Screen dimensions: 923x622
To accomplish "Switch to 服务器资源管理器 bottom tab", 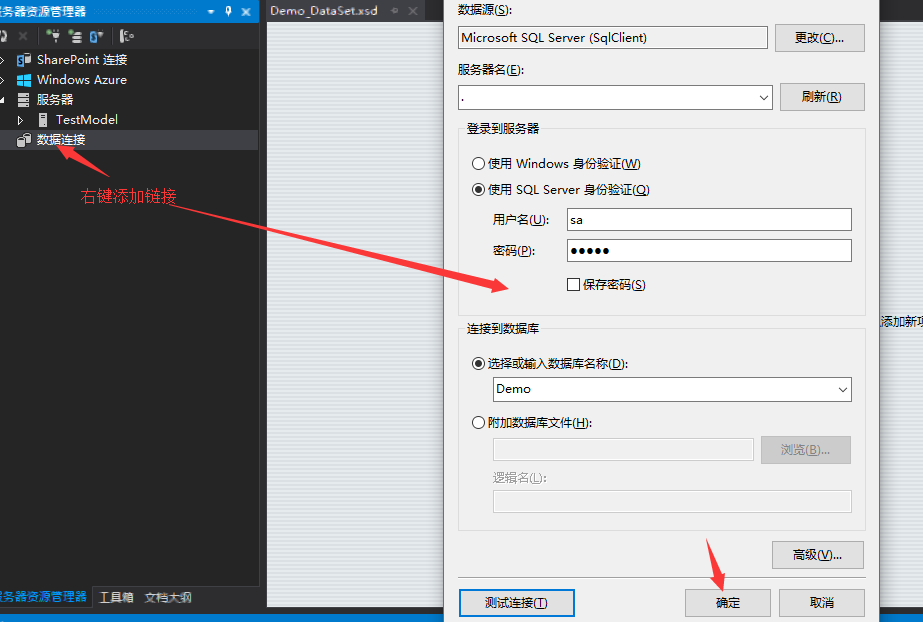I will tap(43, 597).
